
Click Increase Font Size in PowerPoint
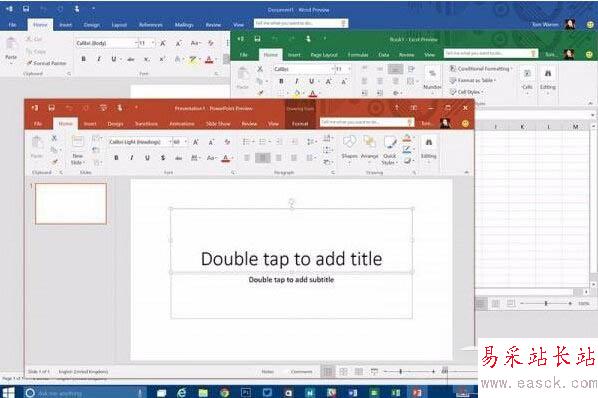(x=196, y=142)
